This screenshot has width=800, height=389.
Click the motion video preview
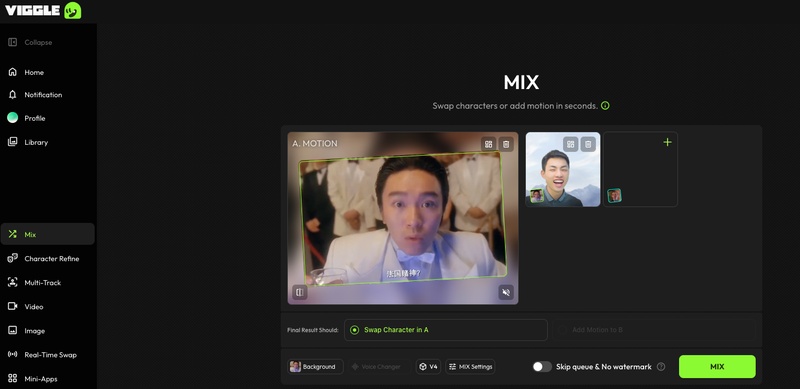[403, 218]
